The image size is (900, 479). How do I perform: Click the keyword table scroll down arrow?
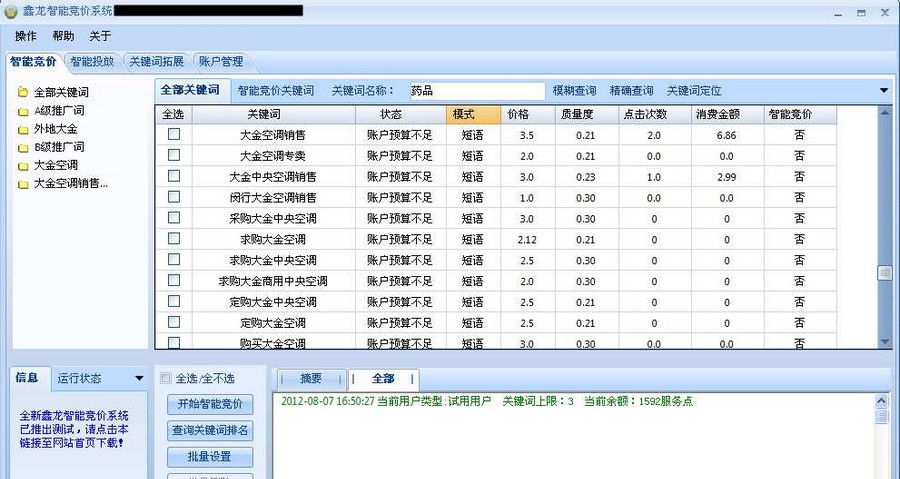pyautogui.click(x=885, y=342)
